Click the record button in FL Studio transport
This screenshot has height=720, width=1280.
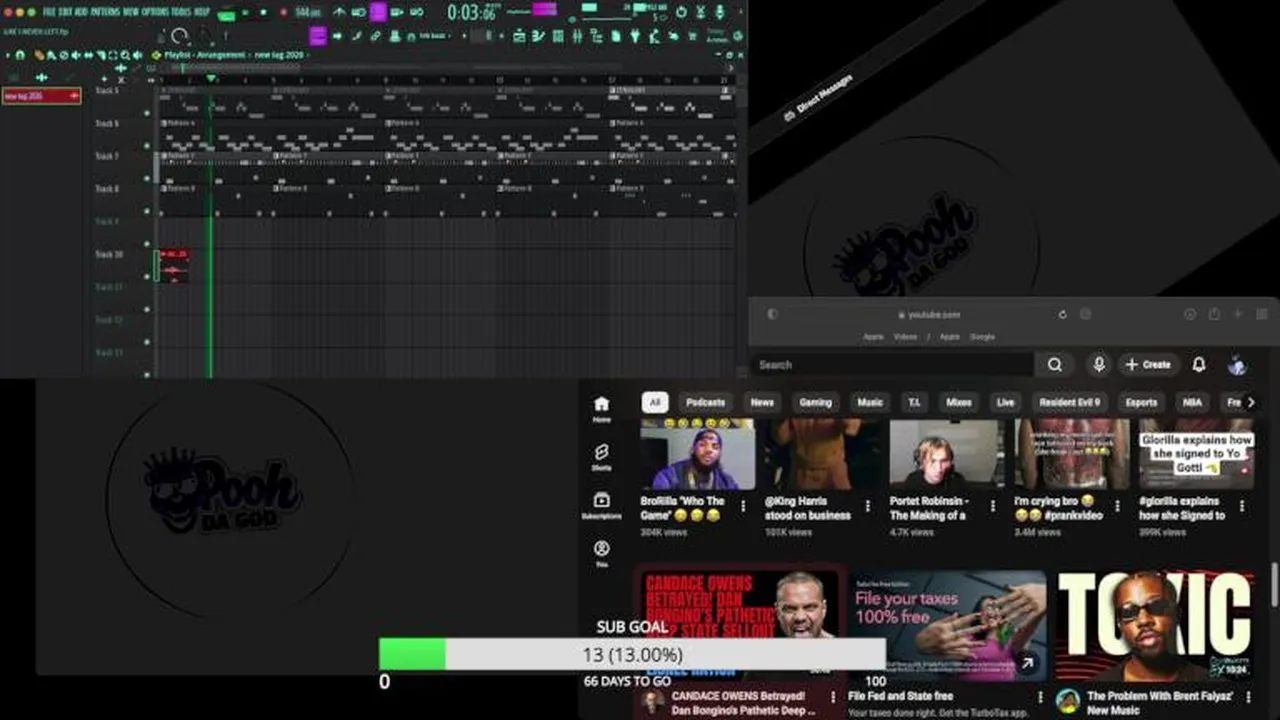click(x=284, y=12)
